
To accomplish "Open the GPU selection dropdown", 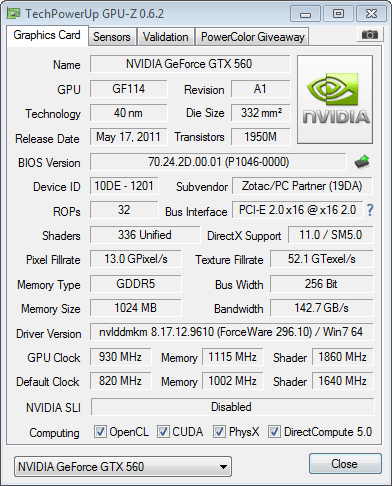I will coord(123,467).
